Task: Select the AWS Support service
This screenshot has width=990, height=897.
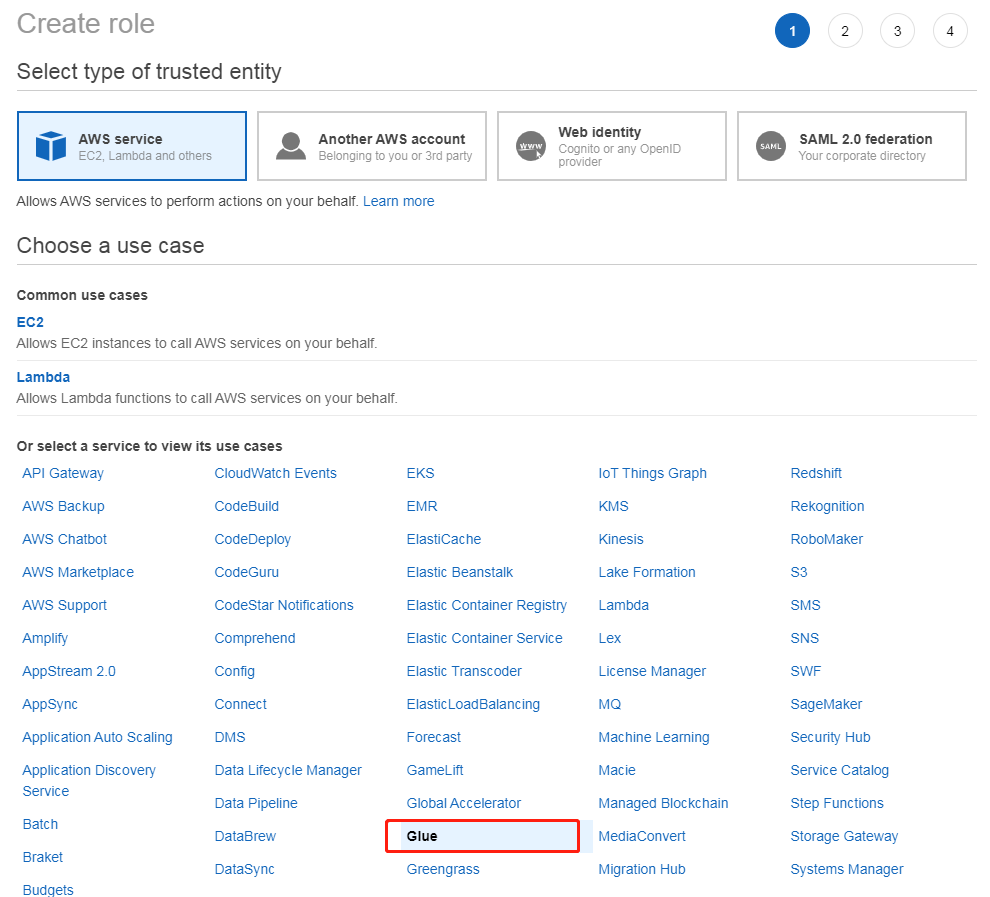Action: (x=64, y=605)
